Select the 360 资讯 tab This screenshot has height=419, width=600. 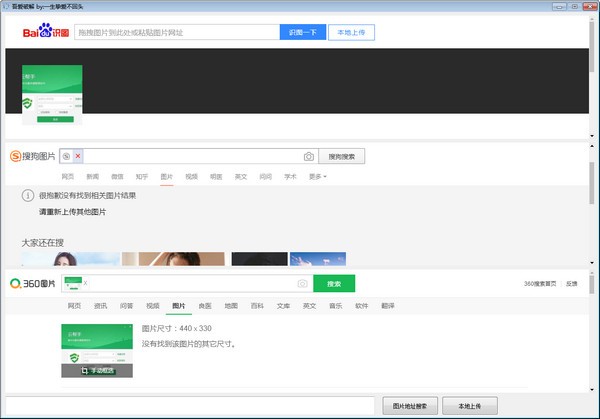[101, 306]
